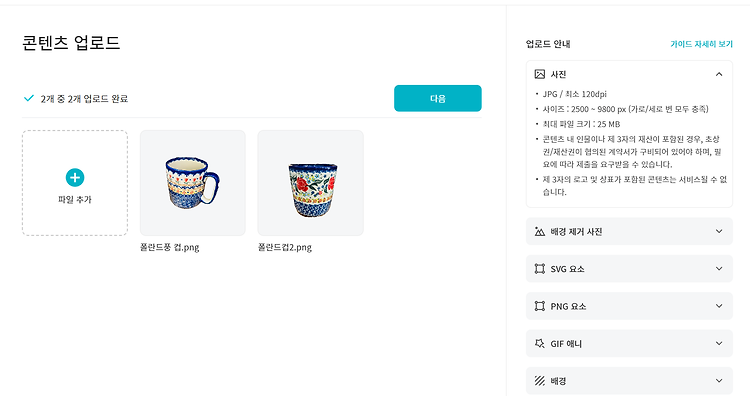750x396 pixels.
Task: Select the 폴란드컵2.png cup thumbnail
Action: click(310, 183)
